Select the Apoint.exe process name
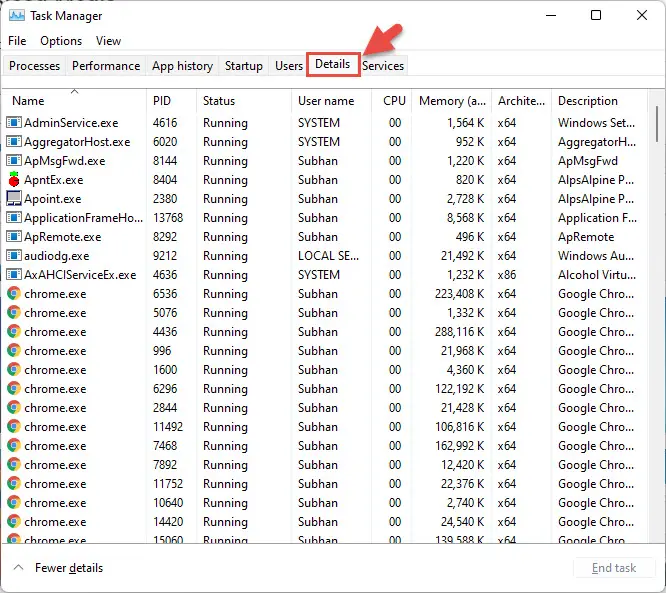Viewport: 666px width, 593px height. (53, 198)
